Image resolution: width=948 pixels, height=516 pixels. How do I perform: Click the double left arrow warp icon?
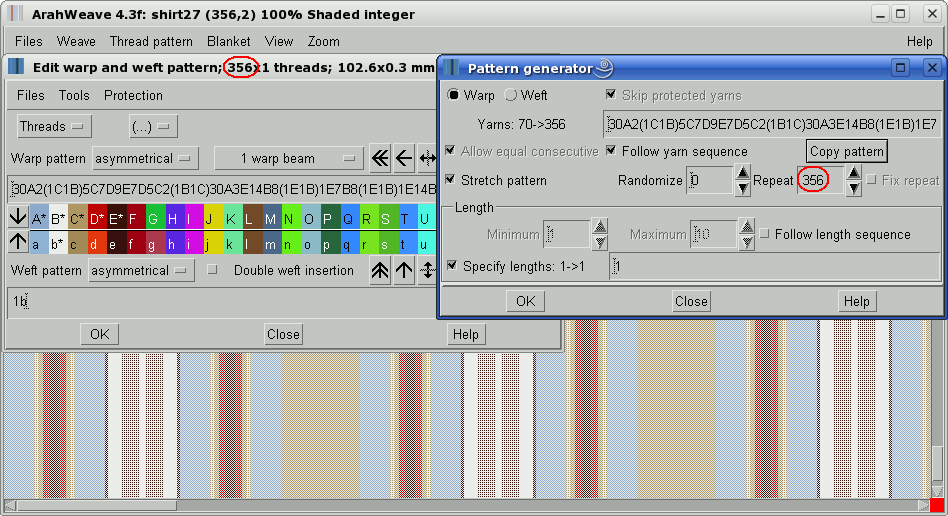coord(380,158)
